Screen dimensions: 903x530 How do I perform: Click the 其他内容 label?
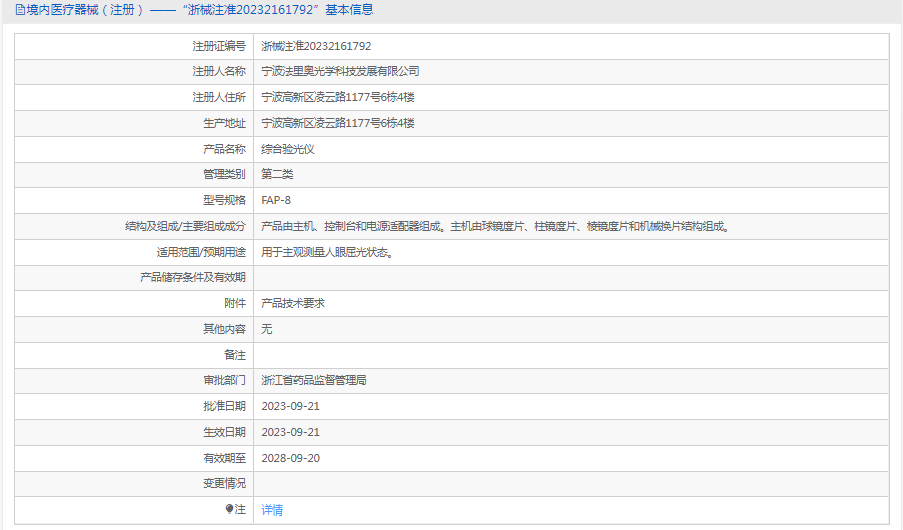[224, 329]
